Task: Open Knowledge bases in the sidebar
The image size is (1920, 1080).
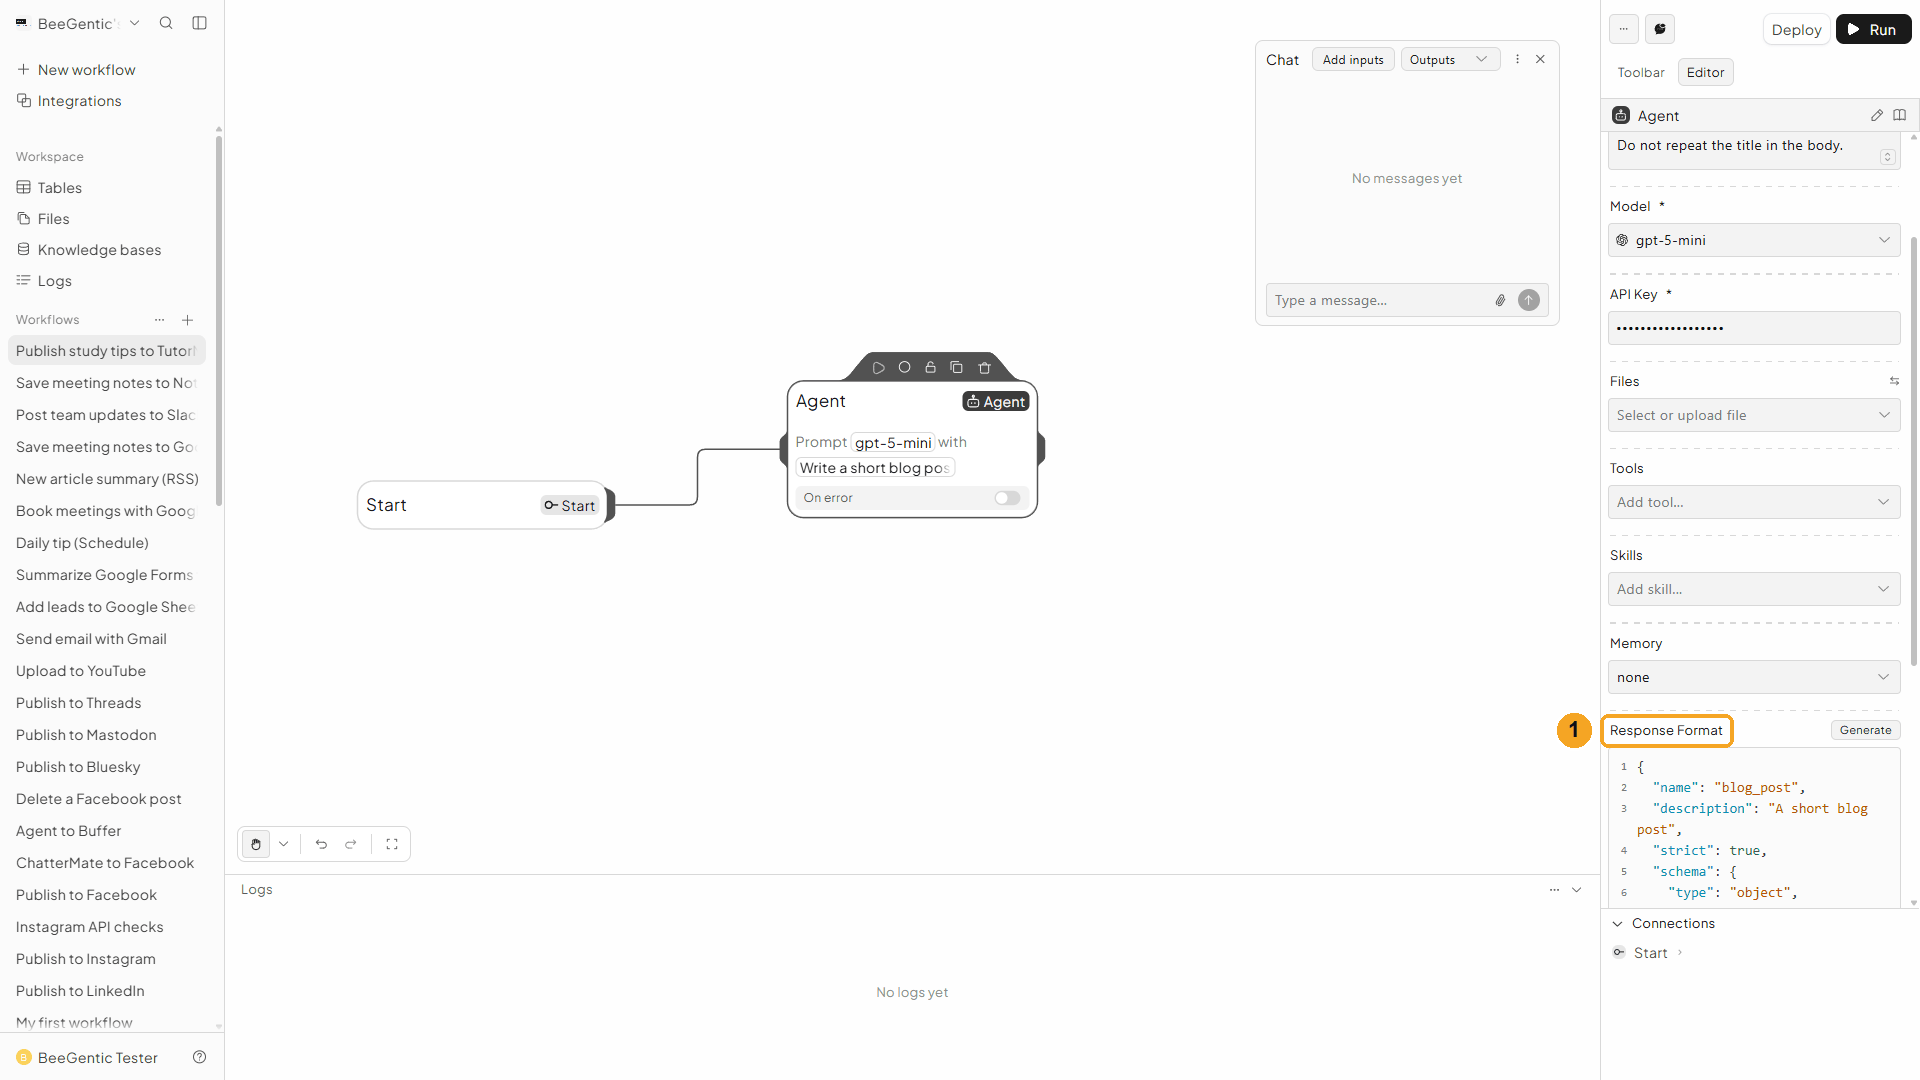Action: (99, 250)
